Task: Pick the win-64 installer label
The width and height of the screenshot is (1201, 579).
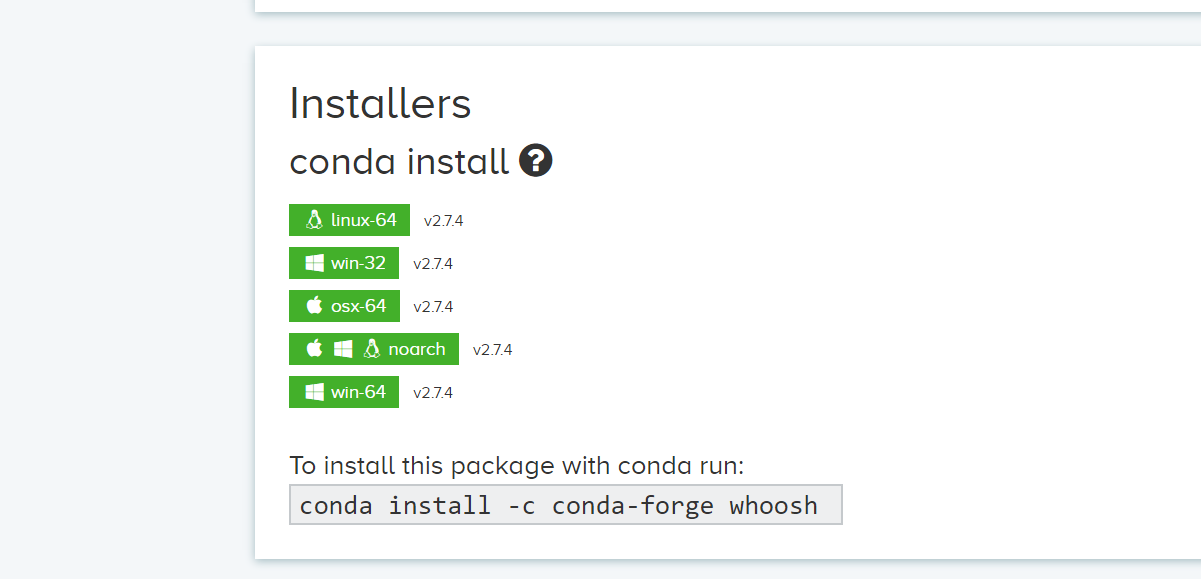Action: click(358, 392)
